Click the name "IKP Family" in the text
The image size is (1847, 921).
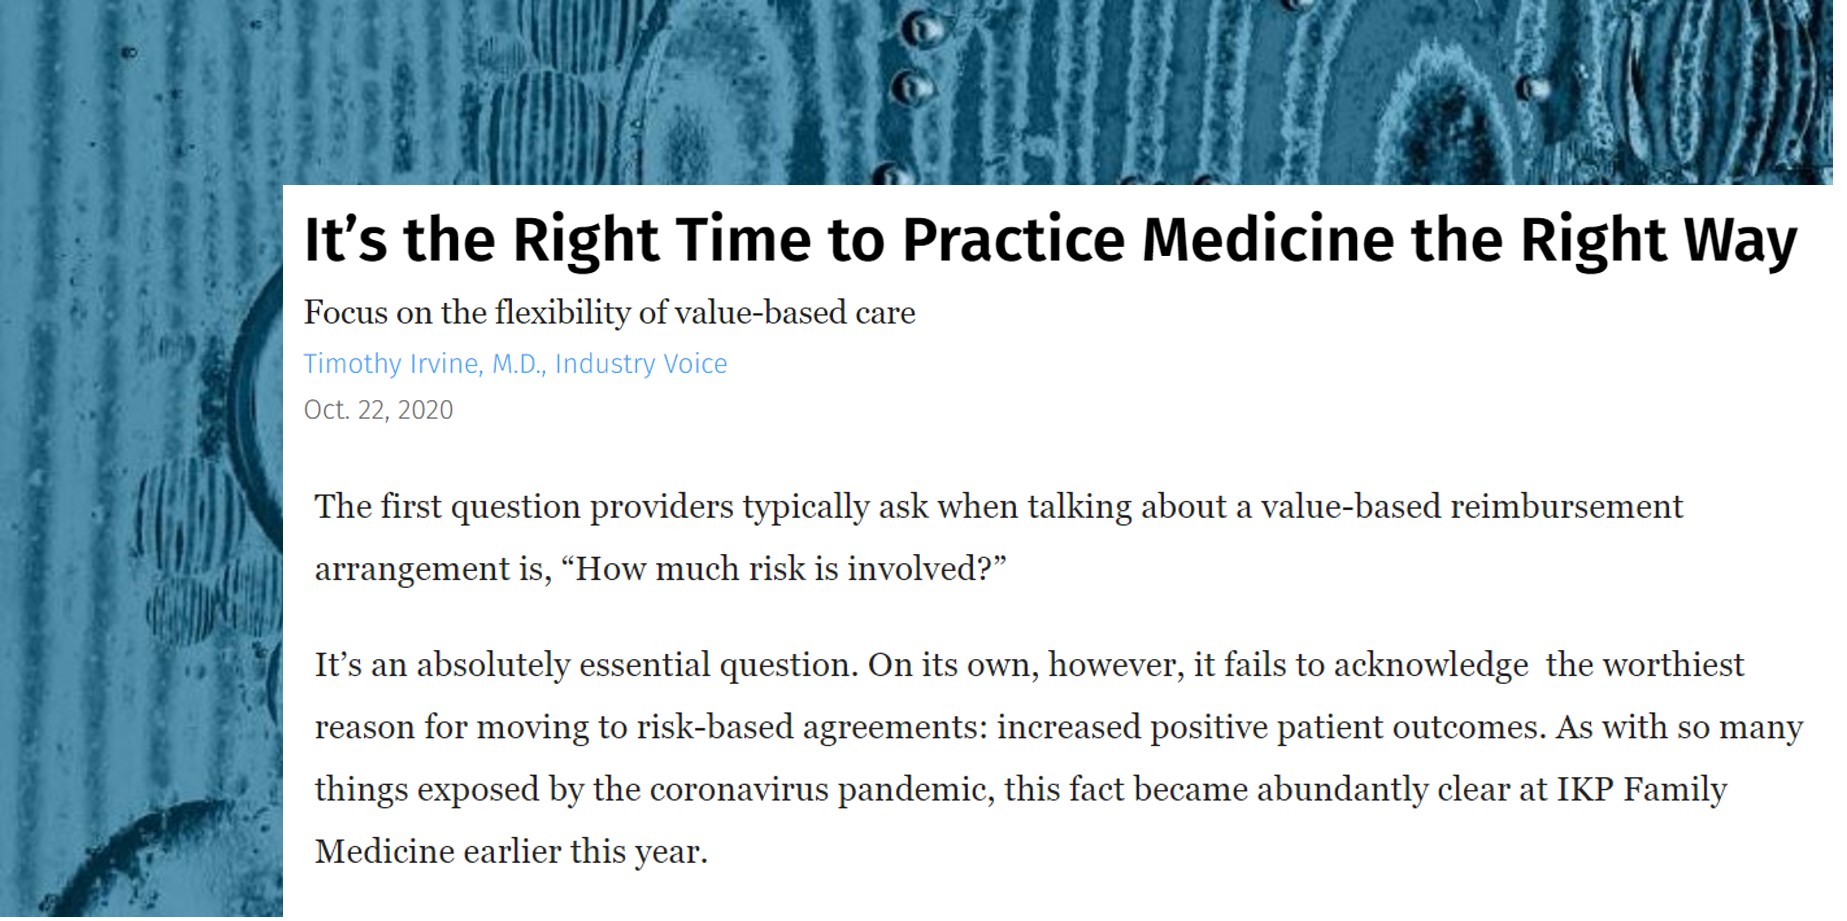(x=1642, y=791)
